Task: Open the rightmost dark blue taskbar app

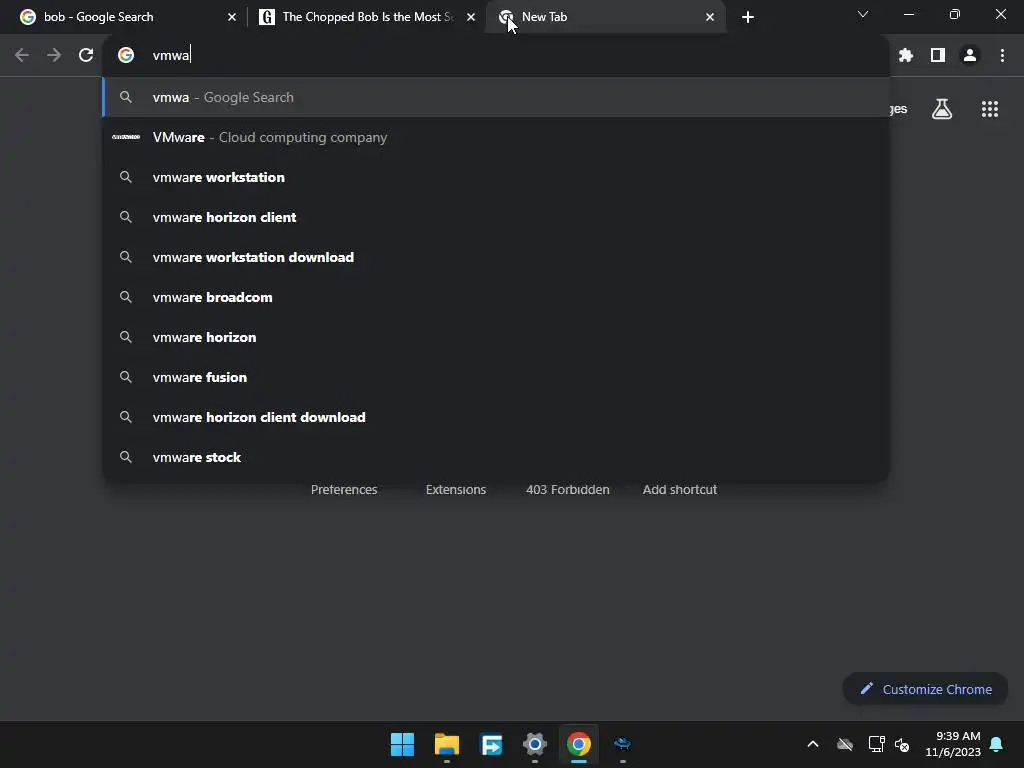Action: click(622, 744)
